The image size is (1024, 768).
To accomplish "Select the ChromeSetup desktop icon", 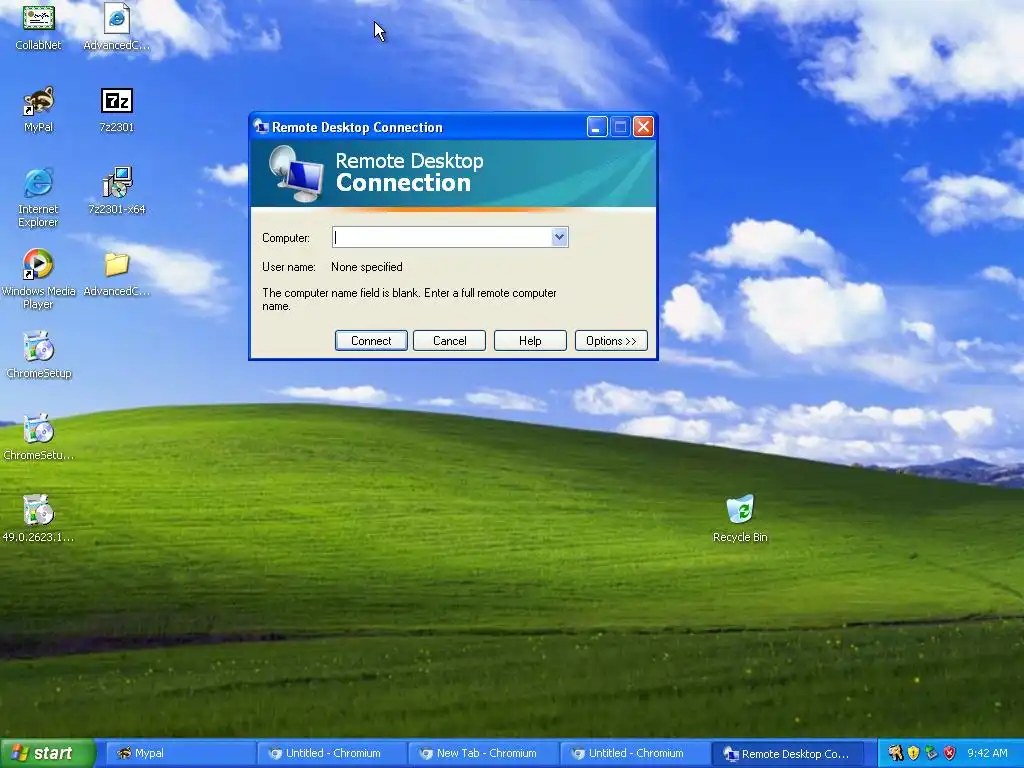I will [x=39, y=356].
